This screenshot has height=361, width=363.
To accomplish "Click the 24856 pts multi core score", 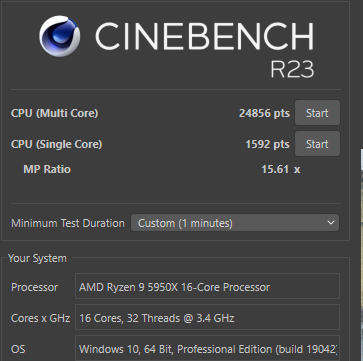I will coord(264,113).
